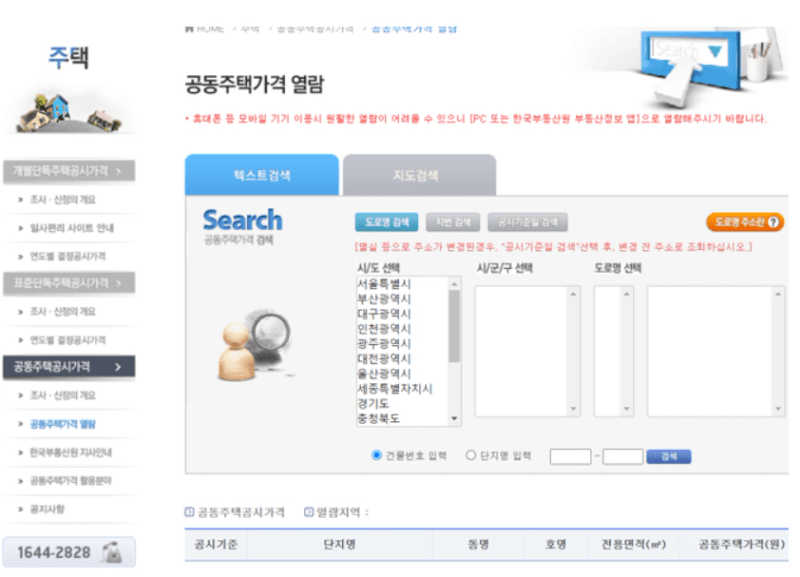The image size is (800, 577).
Task: Choose 충청북도 in the 시/도 list
Action: coord(378,418)
